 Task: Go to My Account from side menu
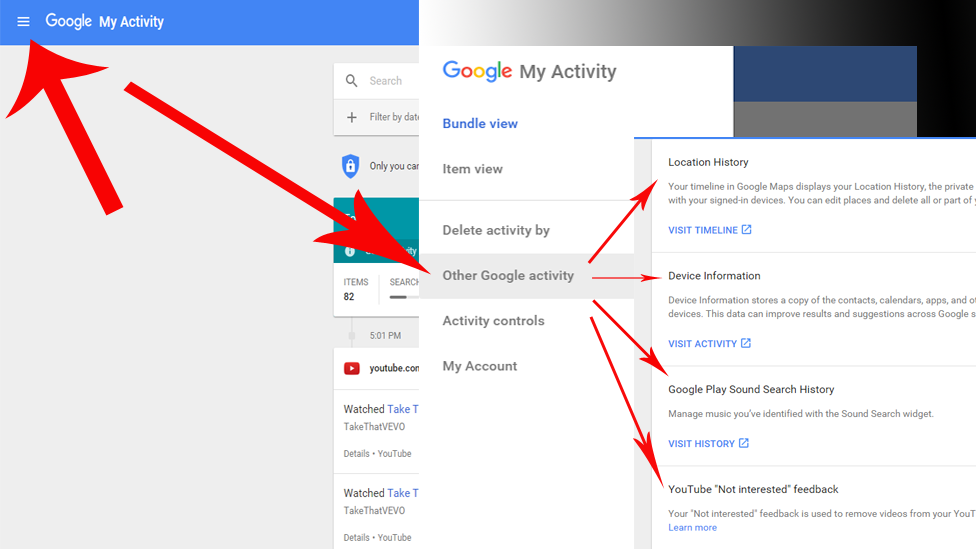tap(480, 366)
